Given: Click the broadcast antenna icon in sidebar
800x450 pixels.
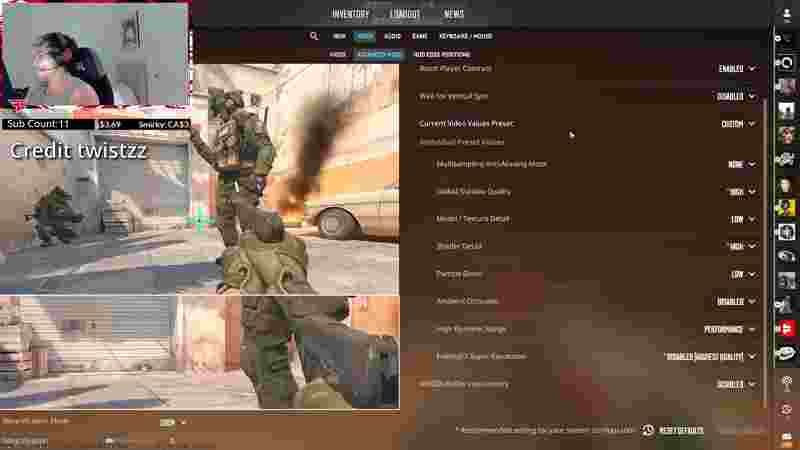Looking at the screenshot, I should click(x=787, y=382).
